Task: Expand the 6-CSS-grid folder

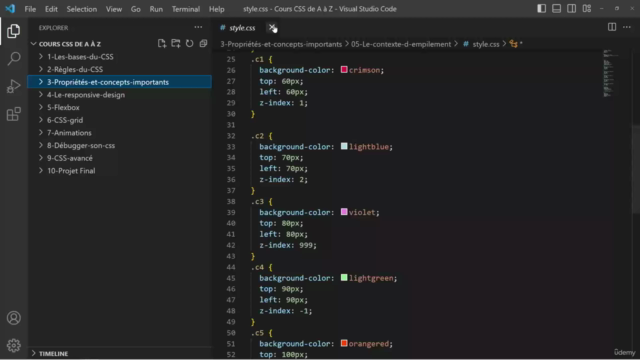Action: click(x=120, y=120)
